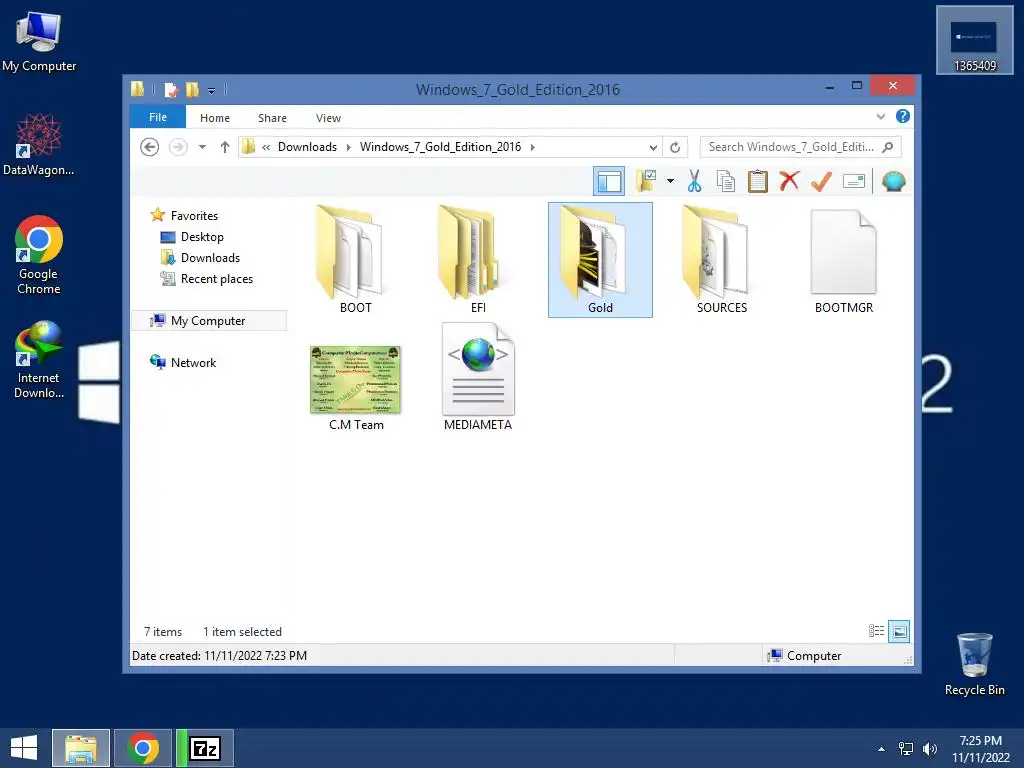Click the Paste clipboard icon
The image size is (1024, 768).
click(758, 181)
